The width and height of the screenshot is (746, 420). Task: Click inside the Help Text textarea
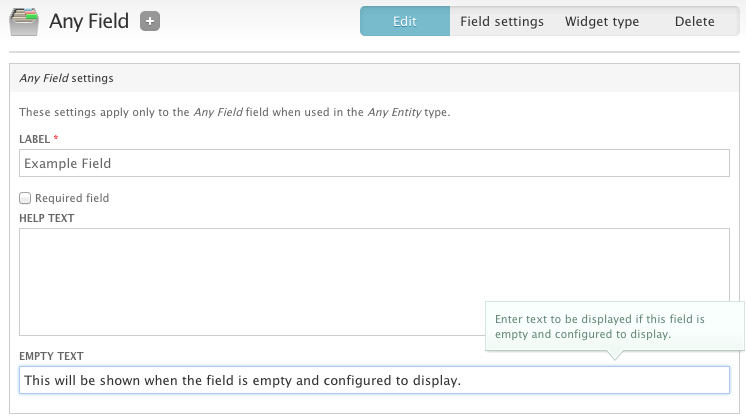point(374,281)
